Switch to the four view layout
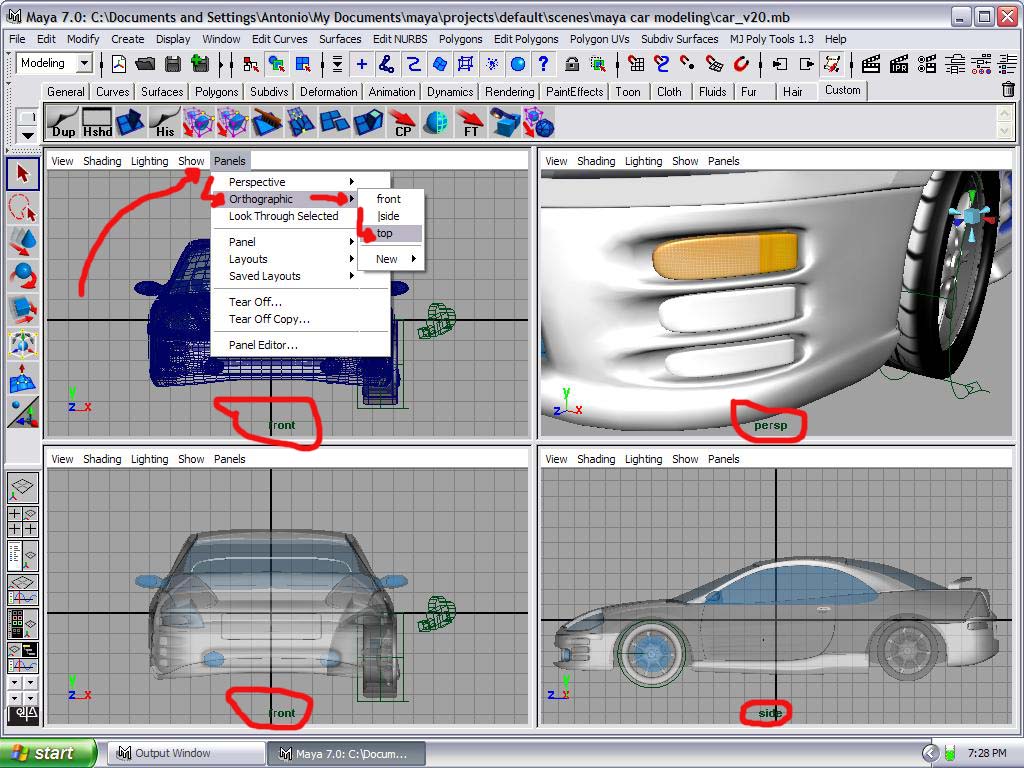This screenshot has width=1024, height=768. [23, 521]
